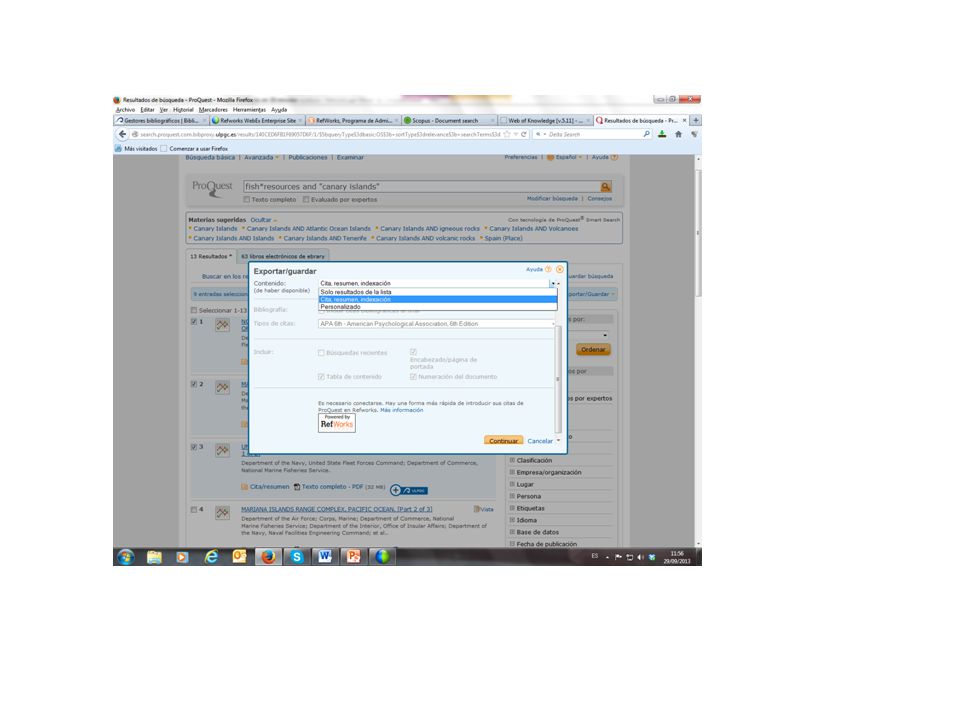Expand the Idioma filter

pyautogui.click(x=523, y=520)
